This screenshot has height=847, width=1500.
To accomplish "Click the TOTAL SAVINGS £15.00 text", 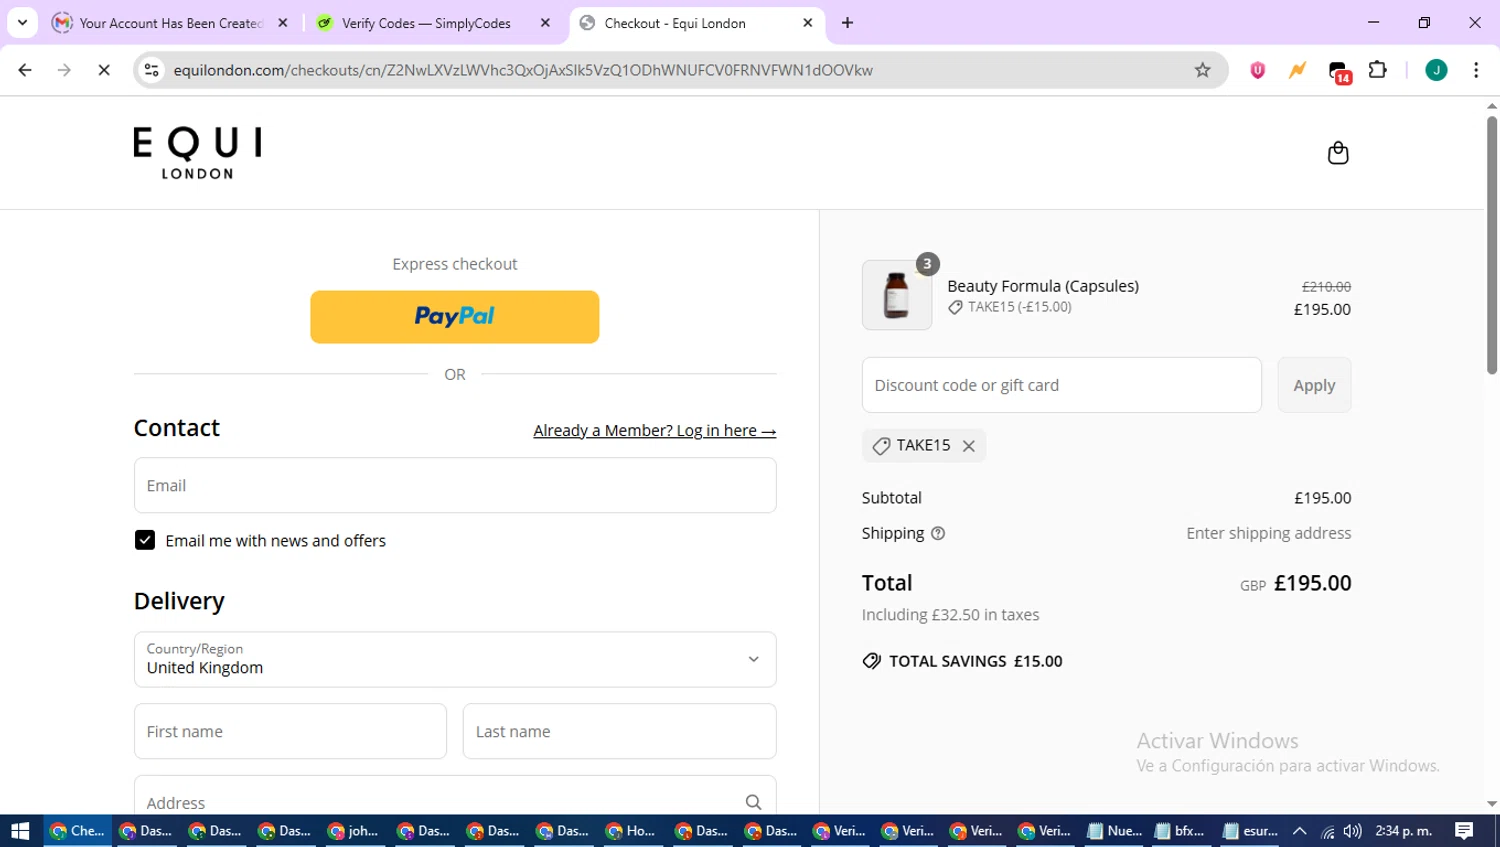I will pos(975,661).
